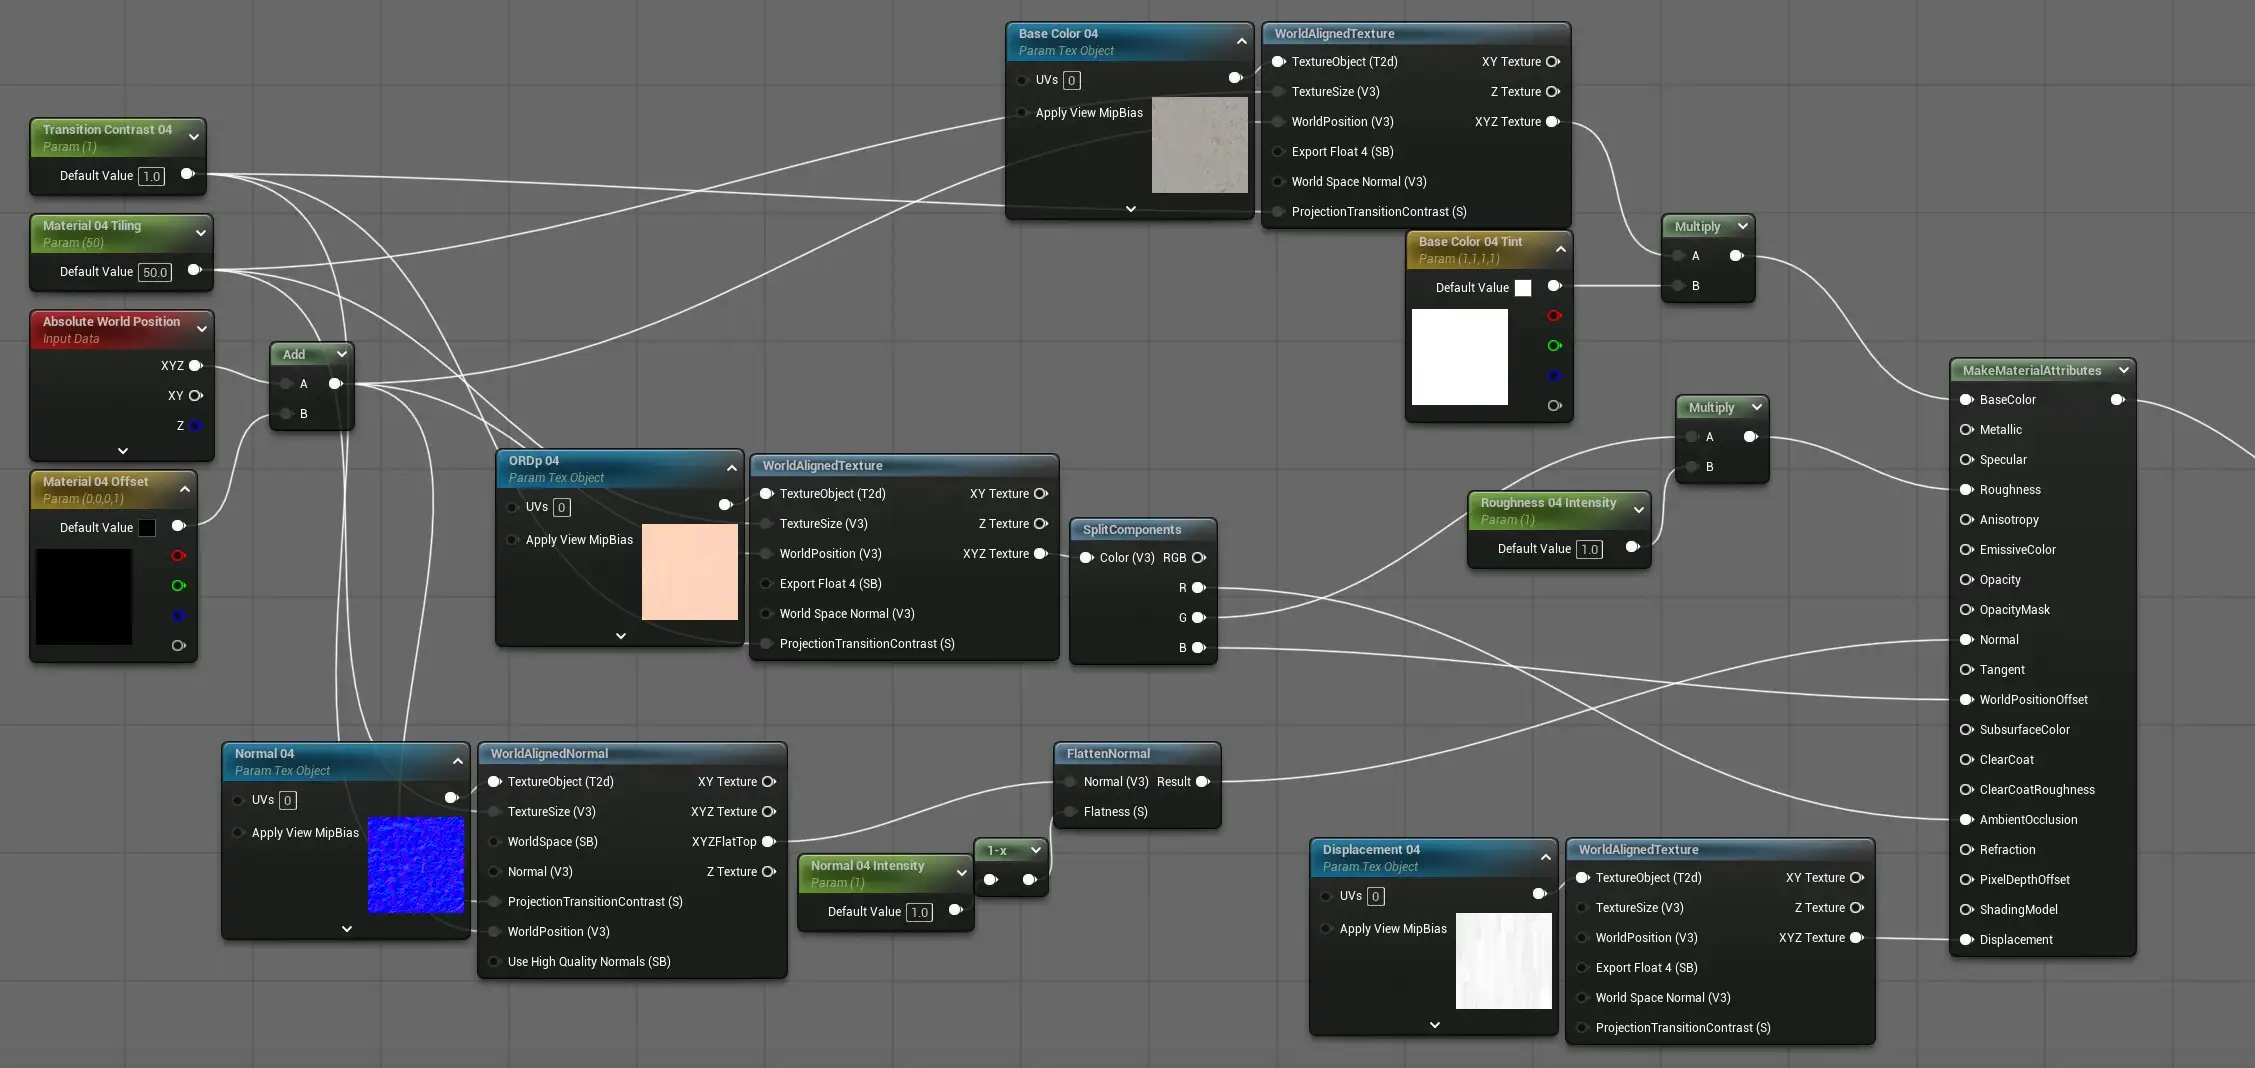Screen dimensions: 2255x1068
Task: Edit the Base Color 04 UVs index field
Action: pyautogui.click(x=1071, y=80)
